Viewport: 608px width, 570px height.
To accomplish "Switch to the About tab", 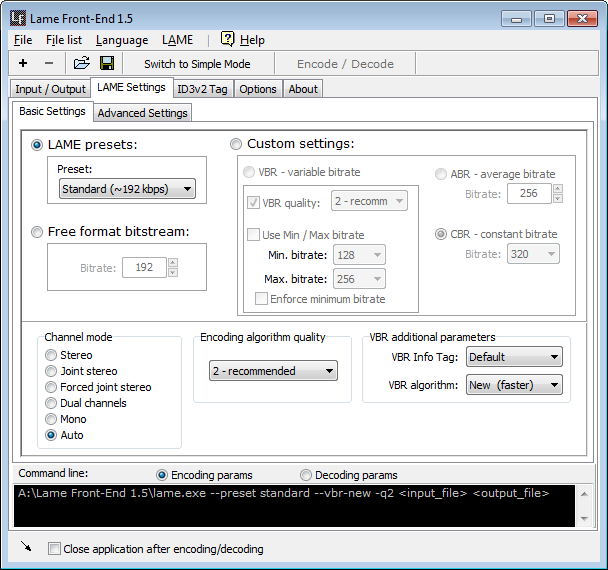I will click(x=303, y=89).
